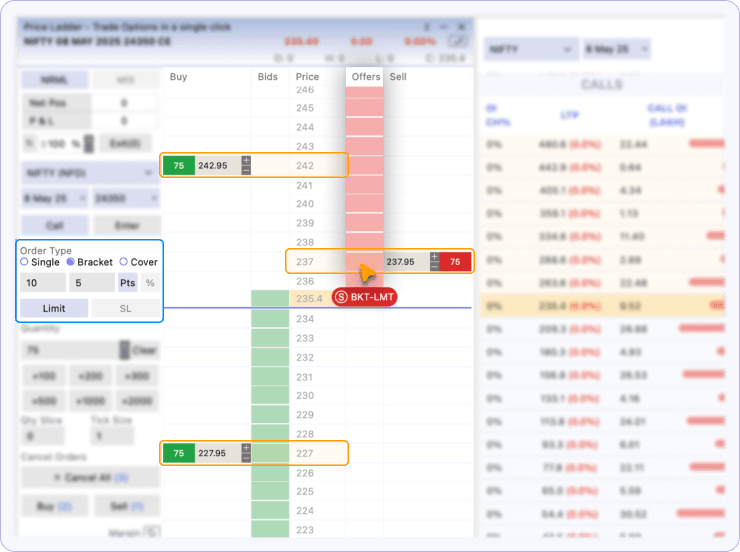The width and height of the screenshot is (740, 552).
Task: Click the Bids cell at price 229
Action: [270, 415]
